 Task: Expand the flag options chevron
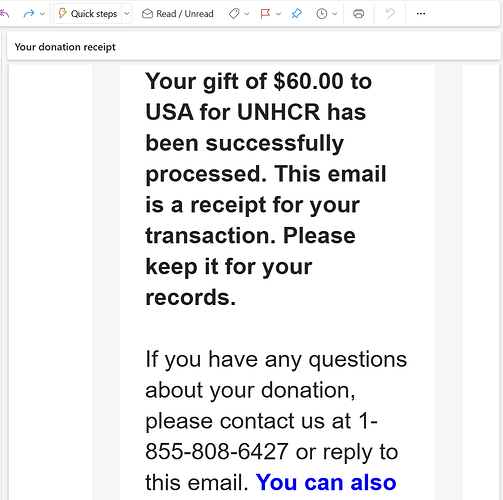(x=279, y=14)
